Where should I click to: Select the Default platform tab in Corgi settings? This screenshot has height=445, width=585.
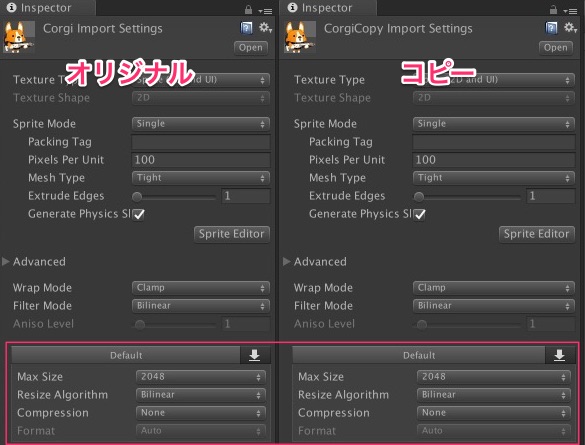[126, 355]
